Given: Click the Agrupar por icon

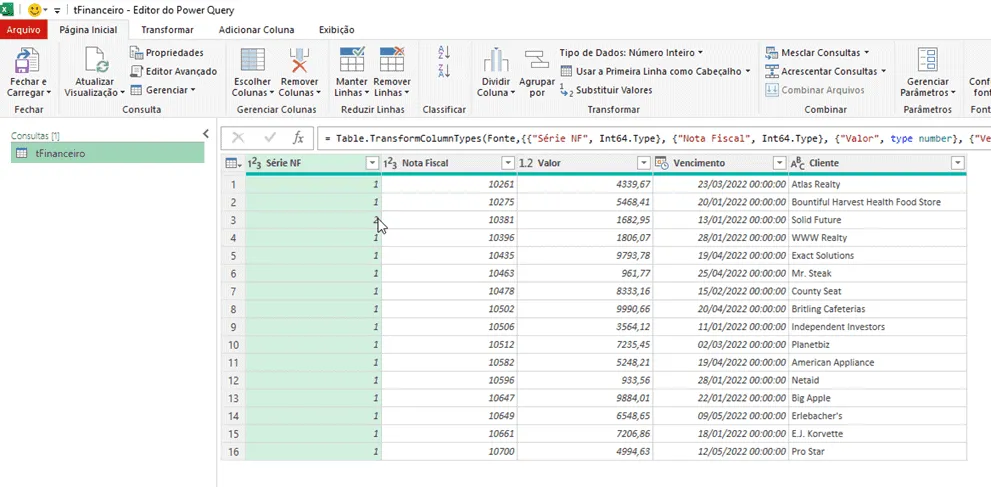Looking at the screenshot, I should [537, 60].
